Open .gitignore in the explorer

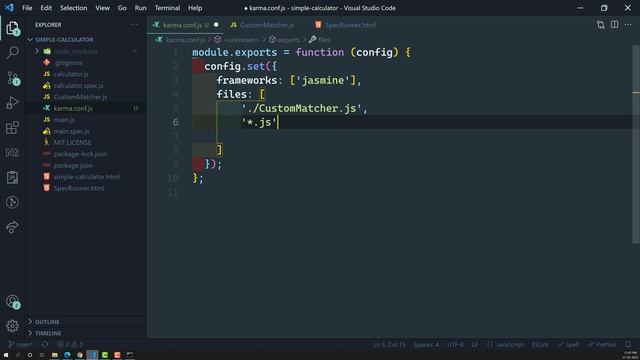point(68,62)
